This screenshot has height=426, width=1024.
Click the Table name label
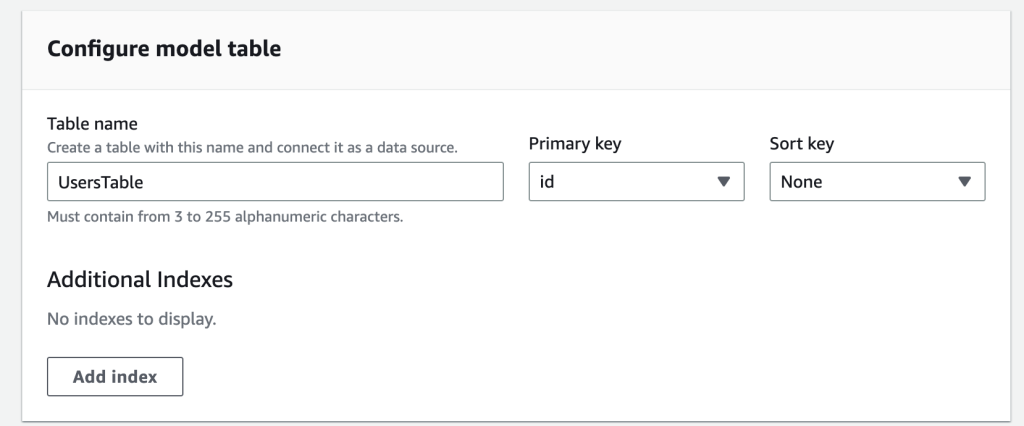(x=92, y=124)
